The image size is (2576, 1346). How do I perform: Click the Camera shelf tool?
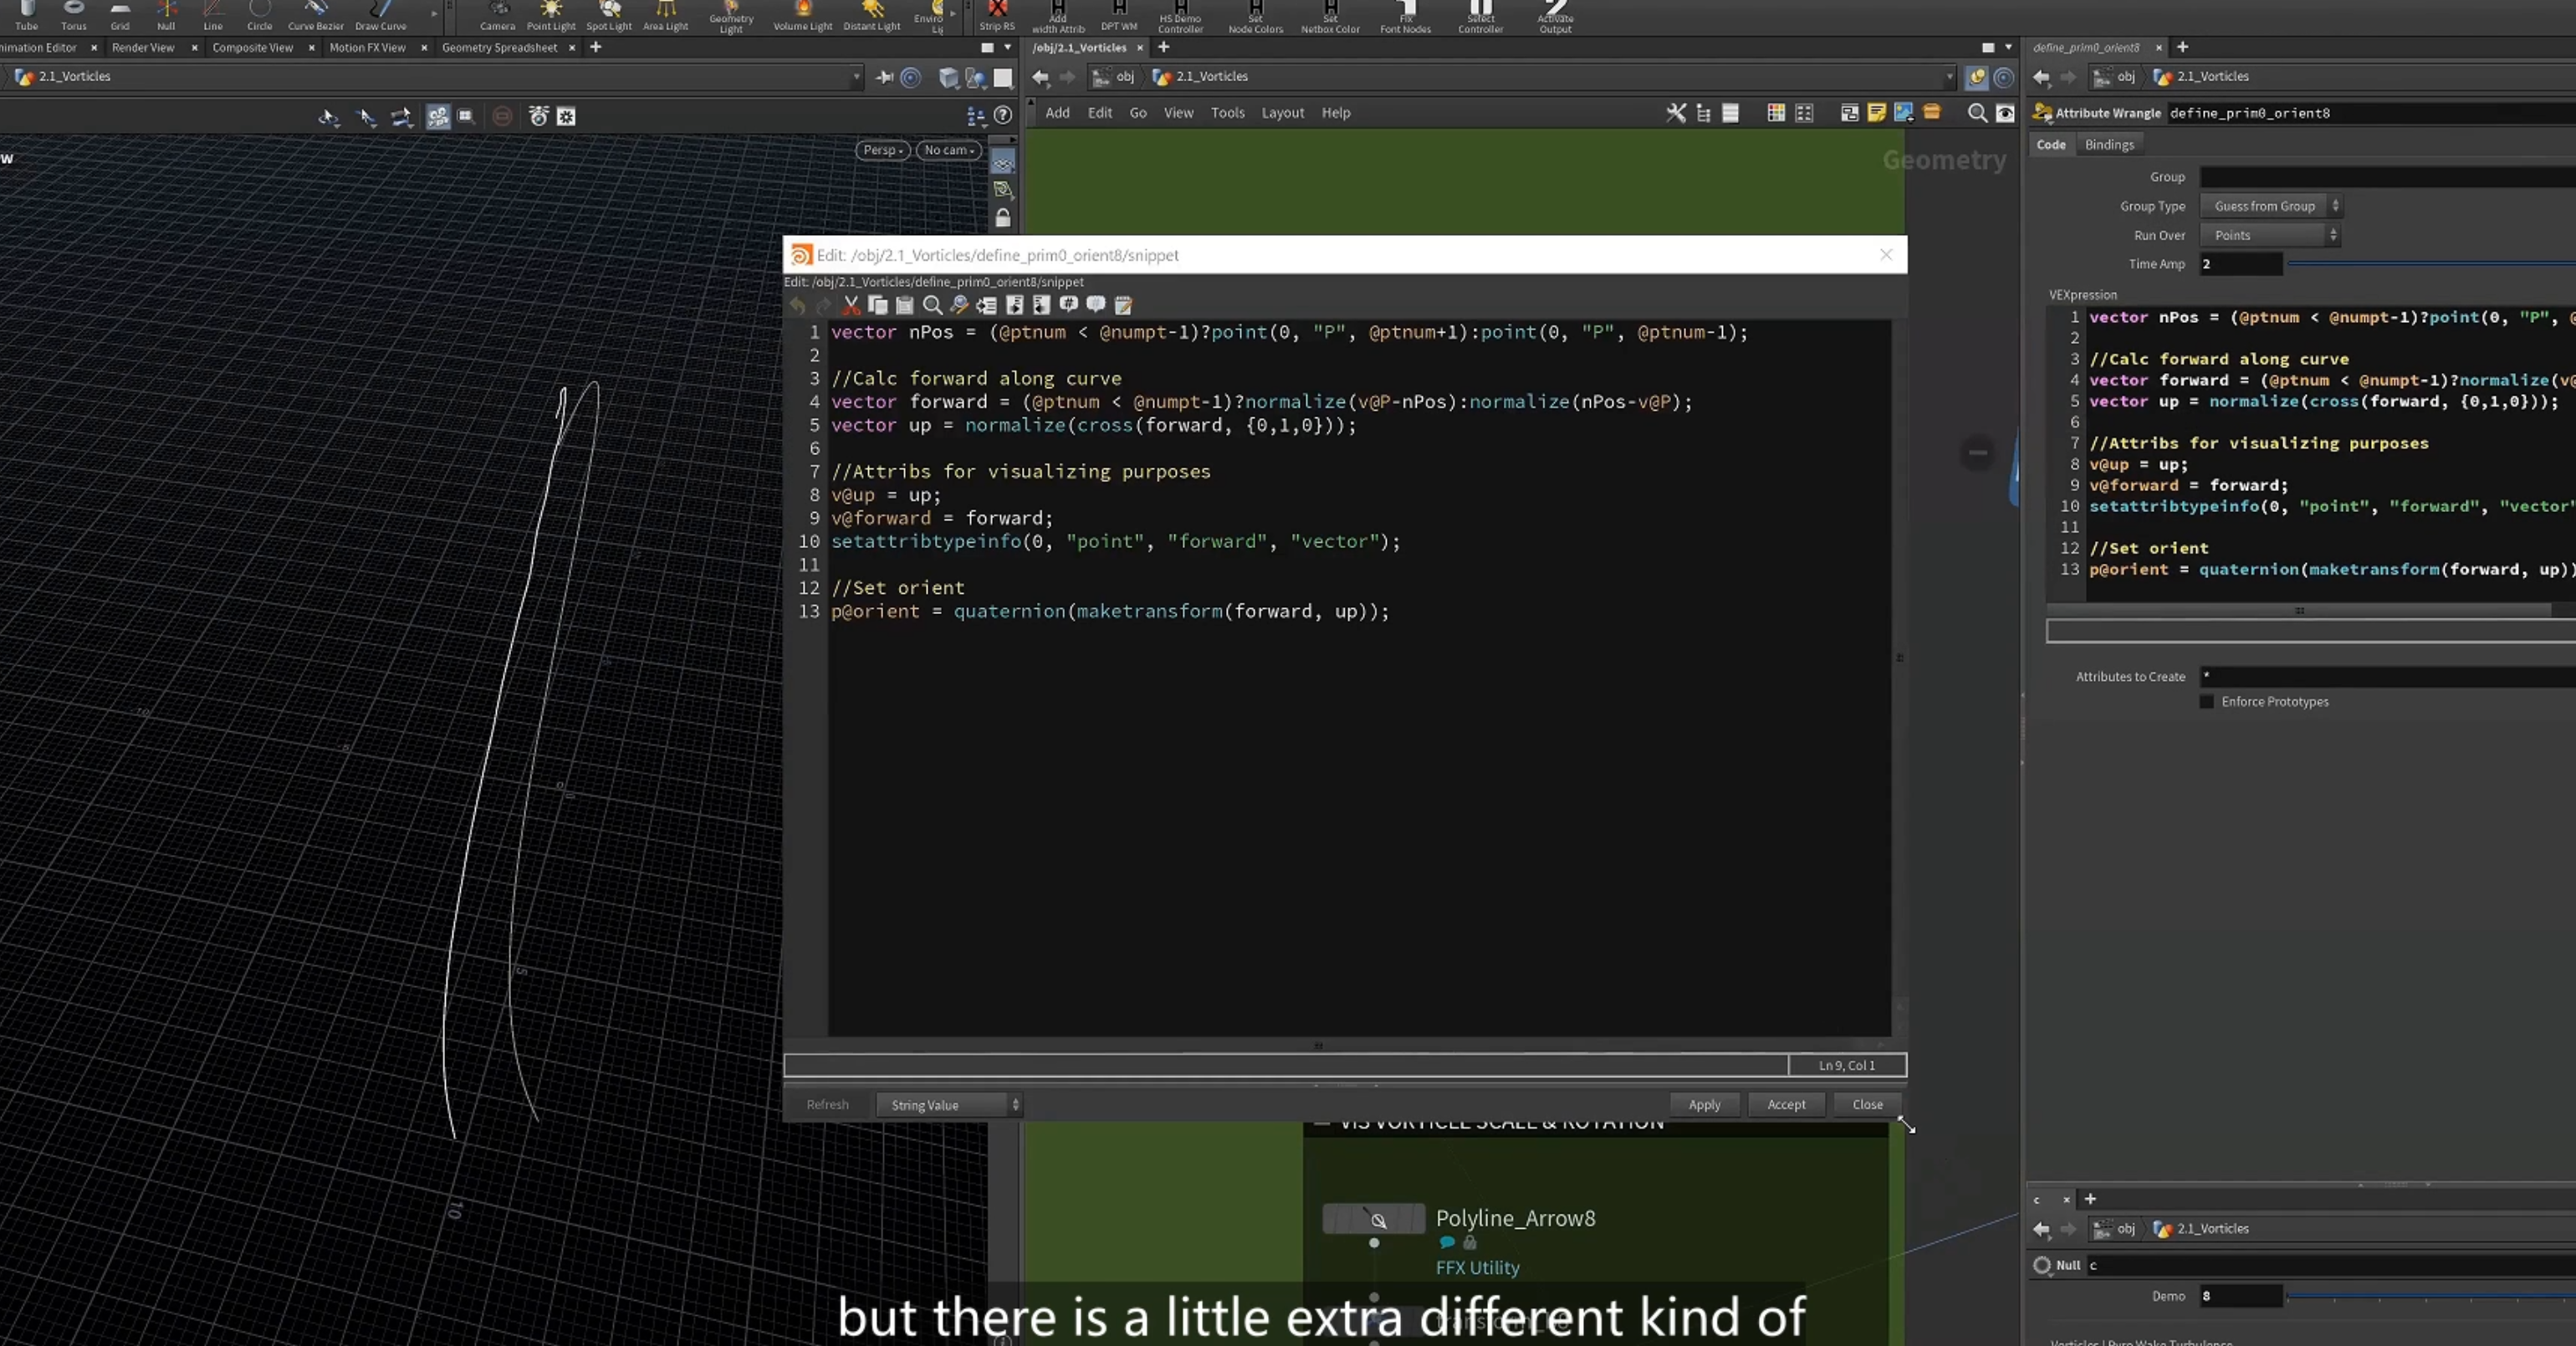(x=497, y=15)
